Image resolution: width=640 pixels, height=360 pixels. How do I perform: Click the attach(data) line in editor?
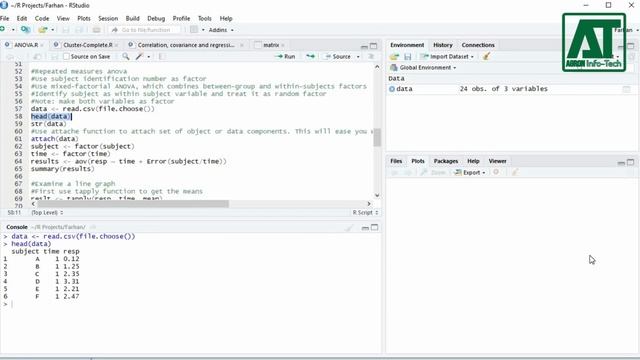click(x=54, y=139)
